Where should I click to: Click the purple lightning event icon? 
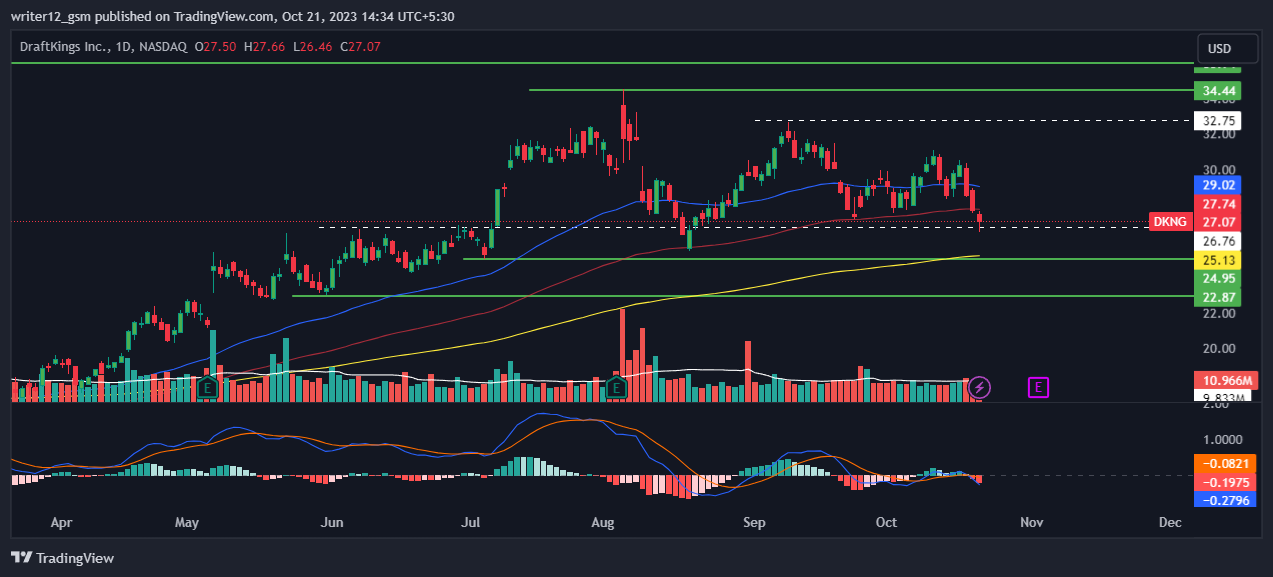pyautogui.click(x=981, y=386)
